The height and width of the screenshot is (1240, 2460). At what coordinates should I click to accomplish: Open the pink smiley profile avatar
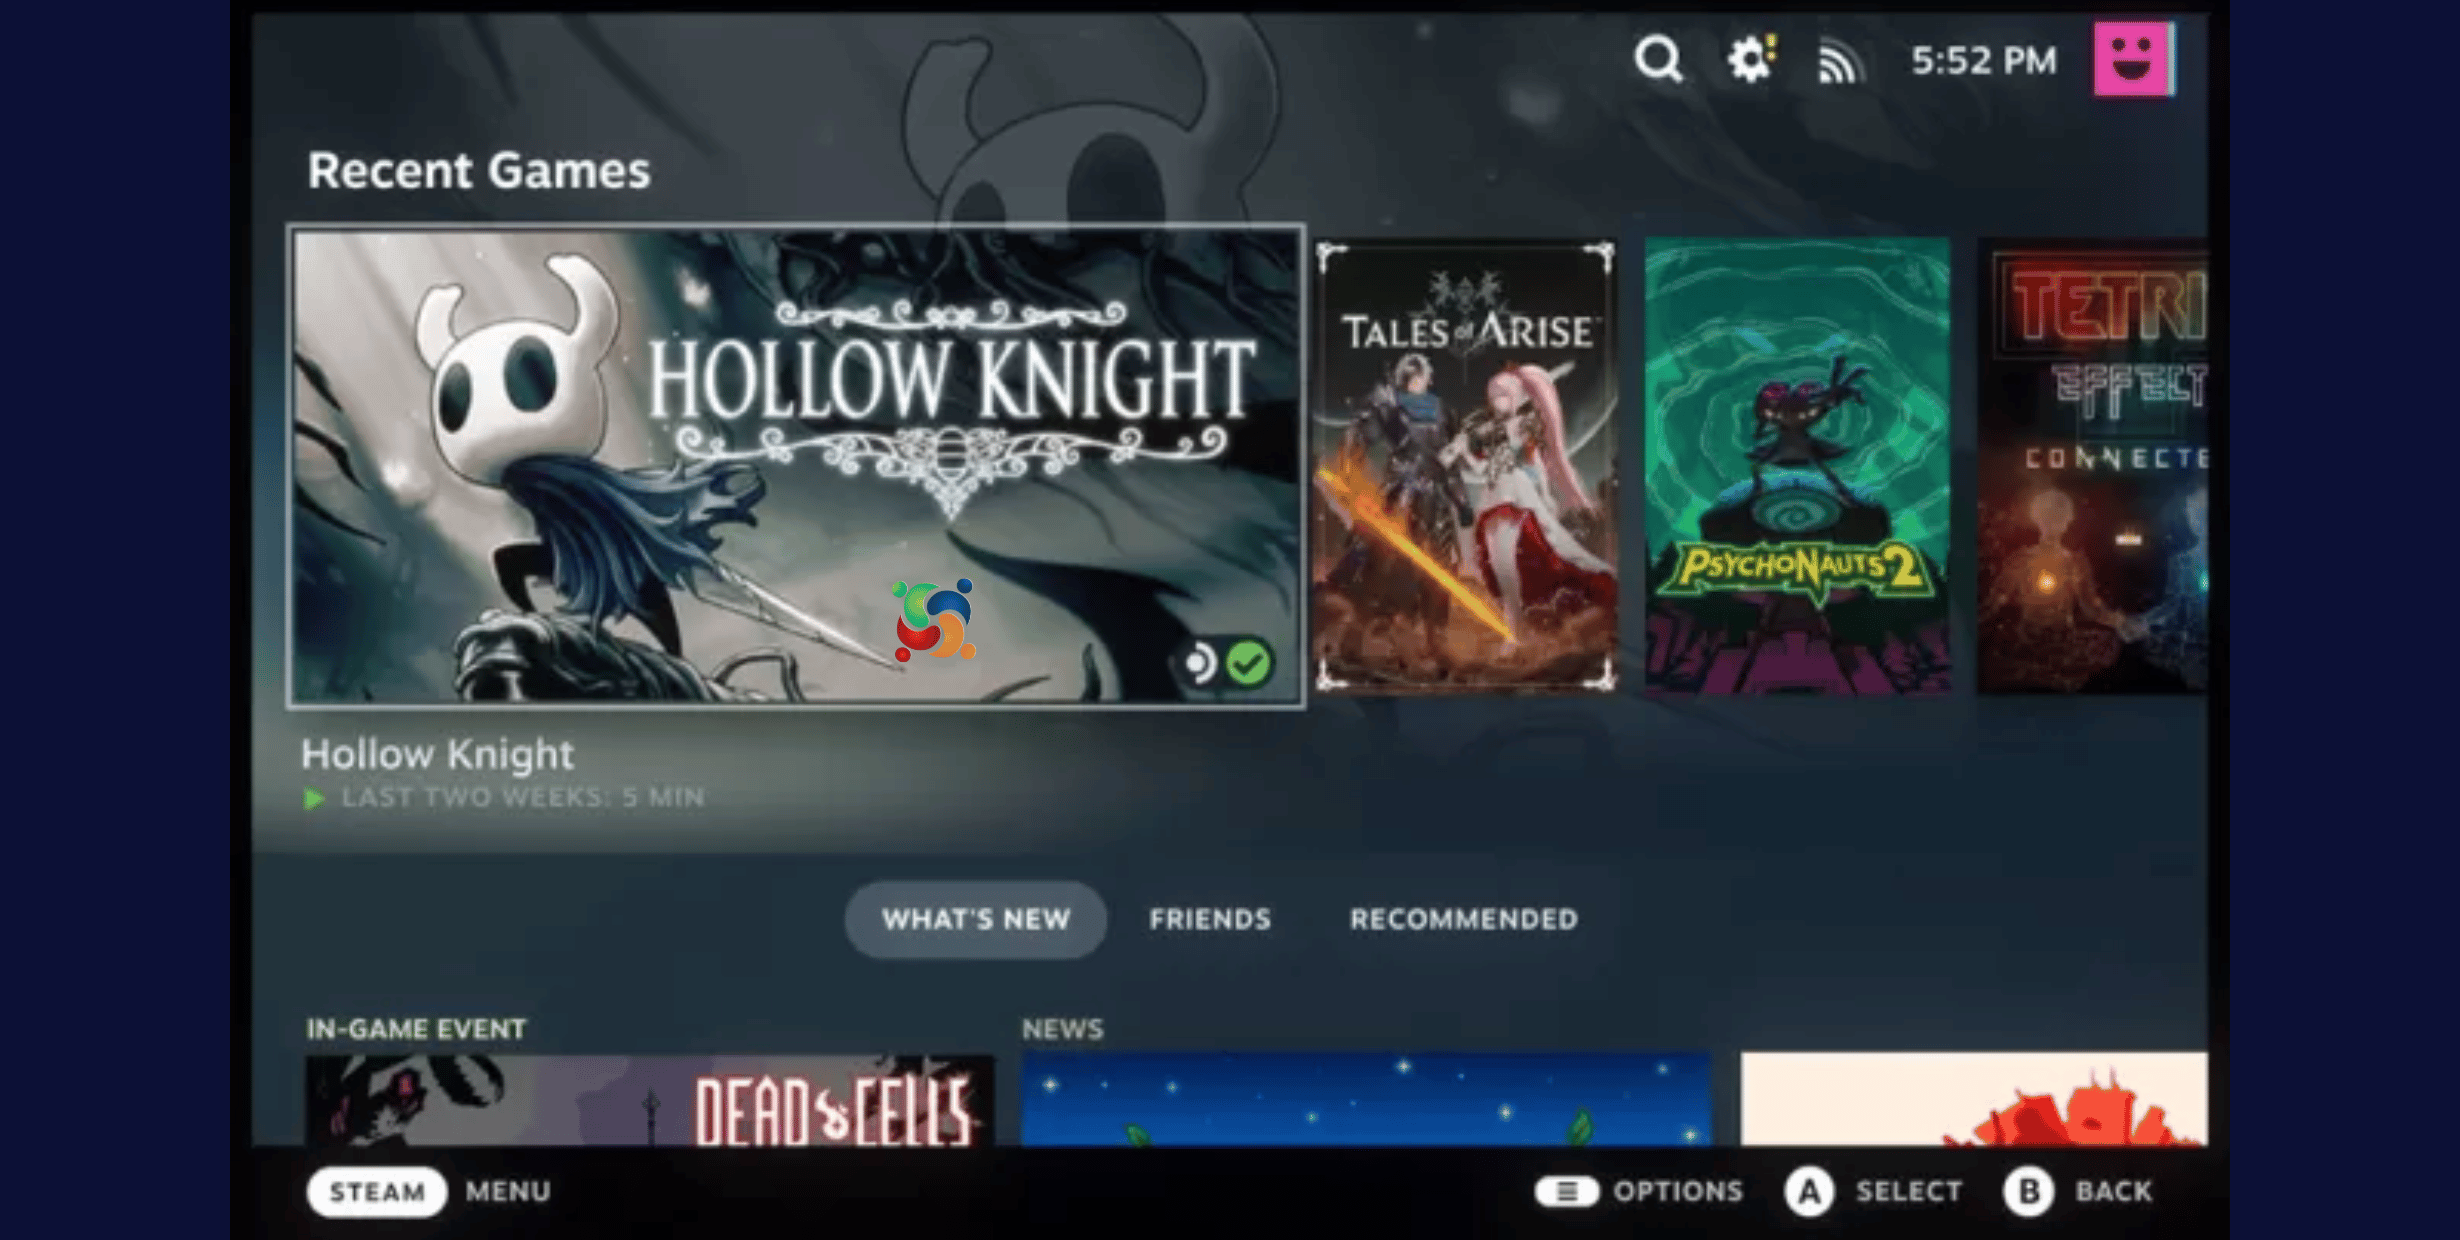click(x=2133, y=59)
